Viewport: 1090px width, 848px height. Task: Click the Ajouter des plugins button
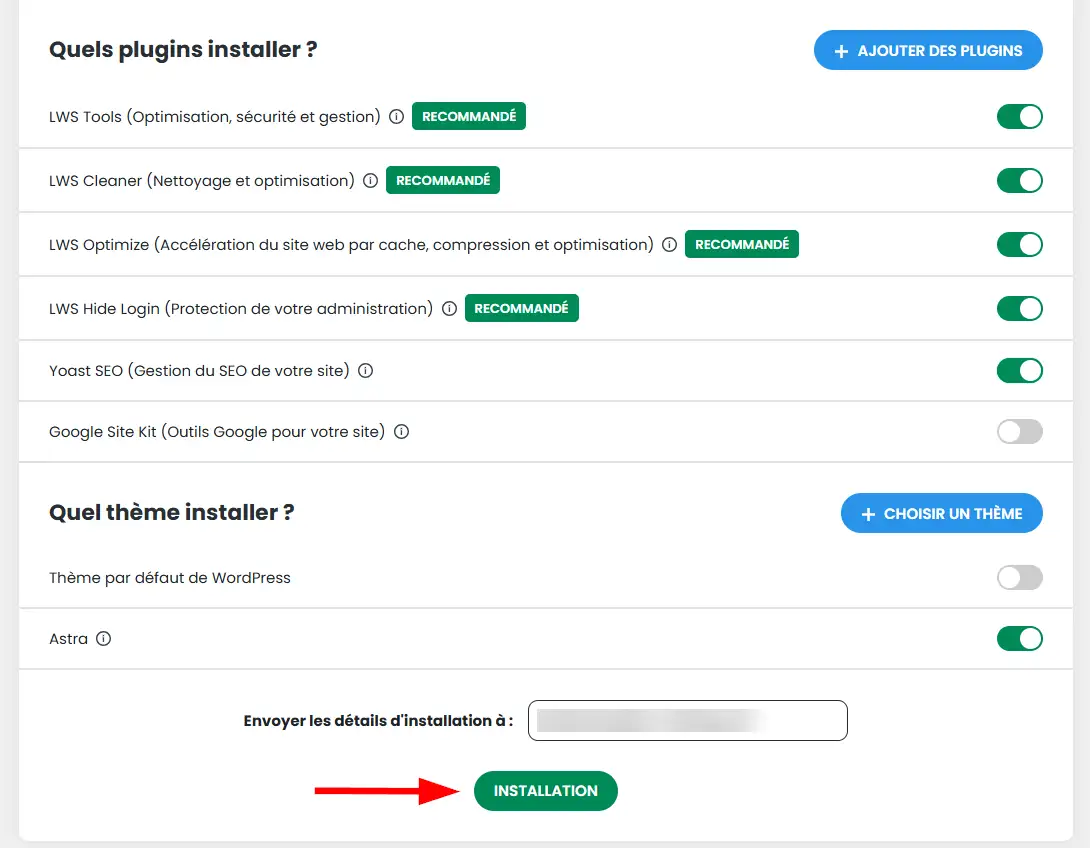[928, 50]
